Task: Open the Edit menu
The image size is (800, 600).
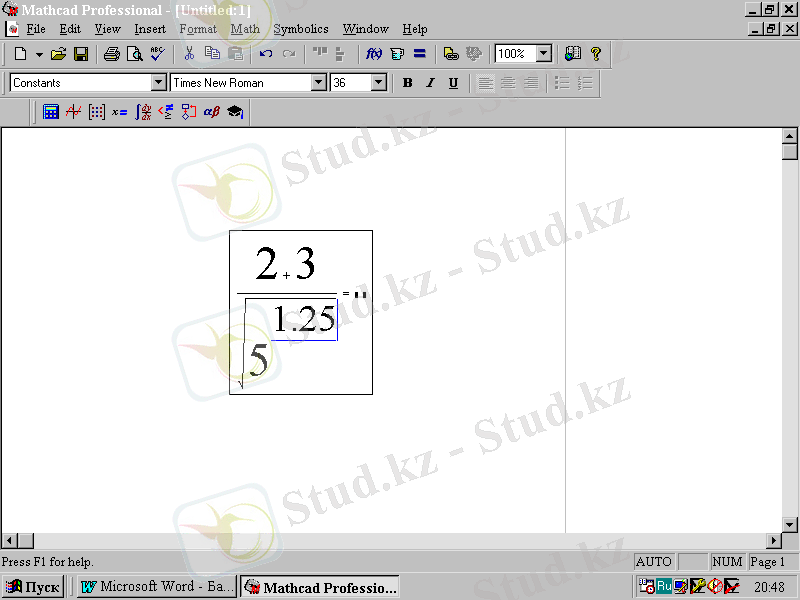Action: click(x=70, y=29)
